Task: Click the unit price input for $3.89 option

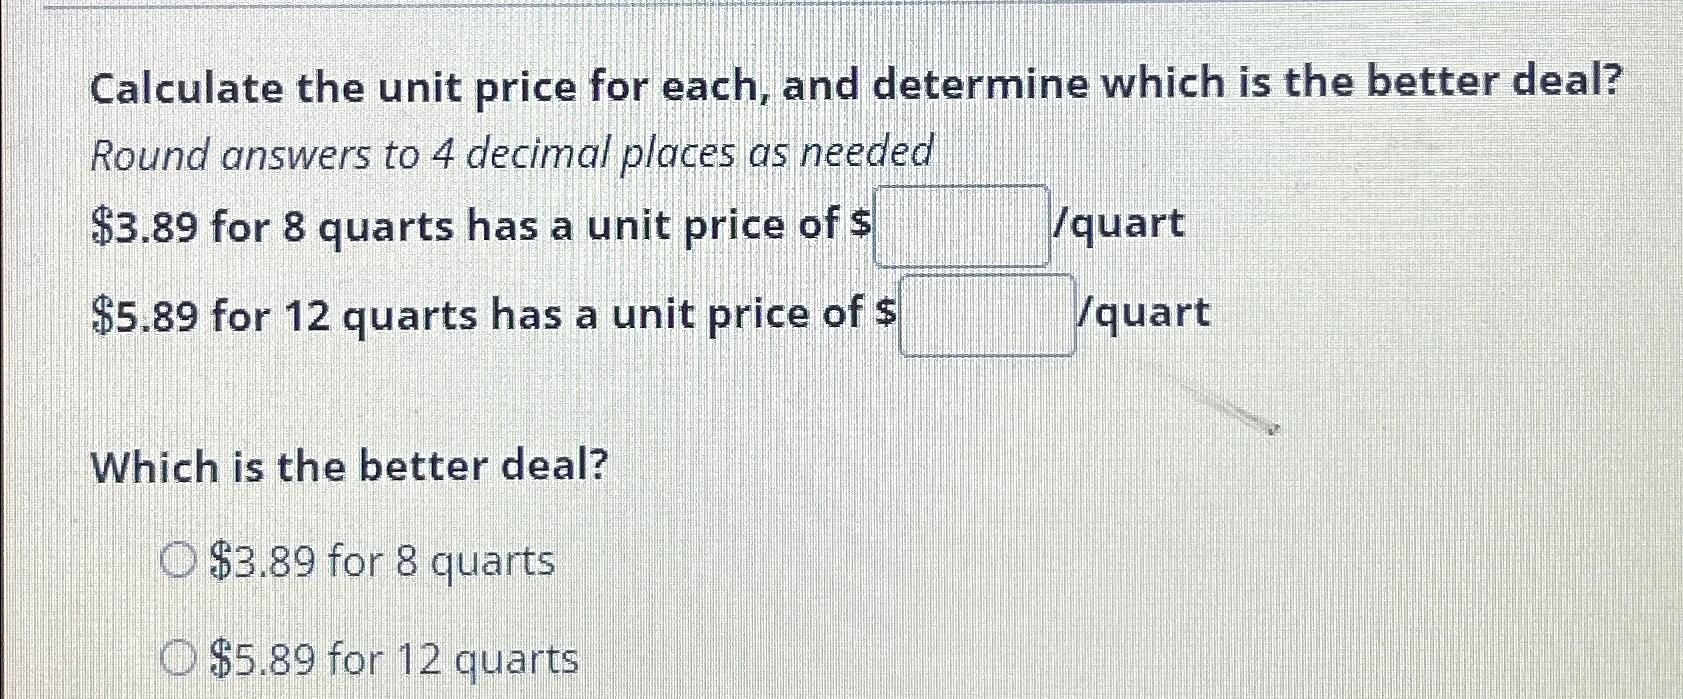Action: click(x=958, y=225)
